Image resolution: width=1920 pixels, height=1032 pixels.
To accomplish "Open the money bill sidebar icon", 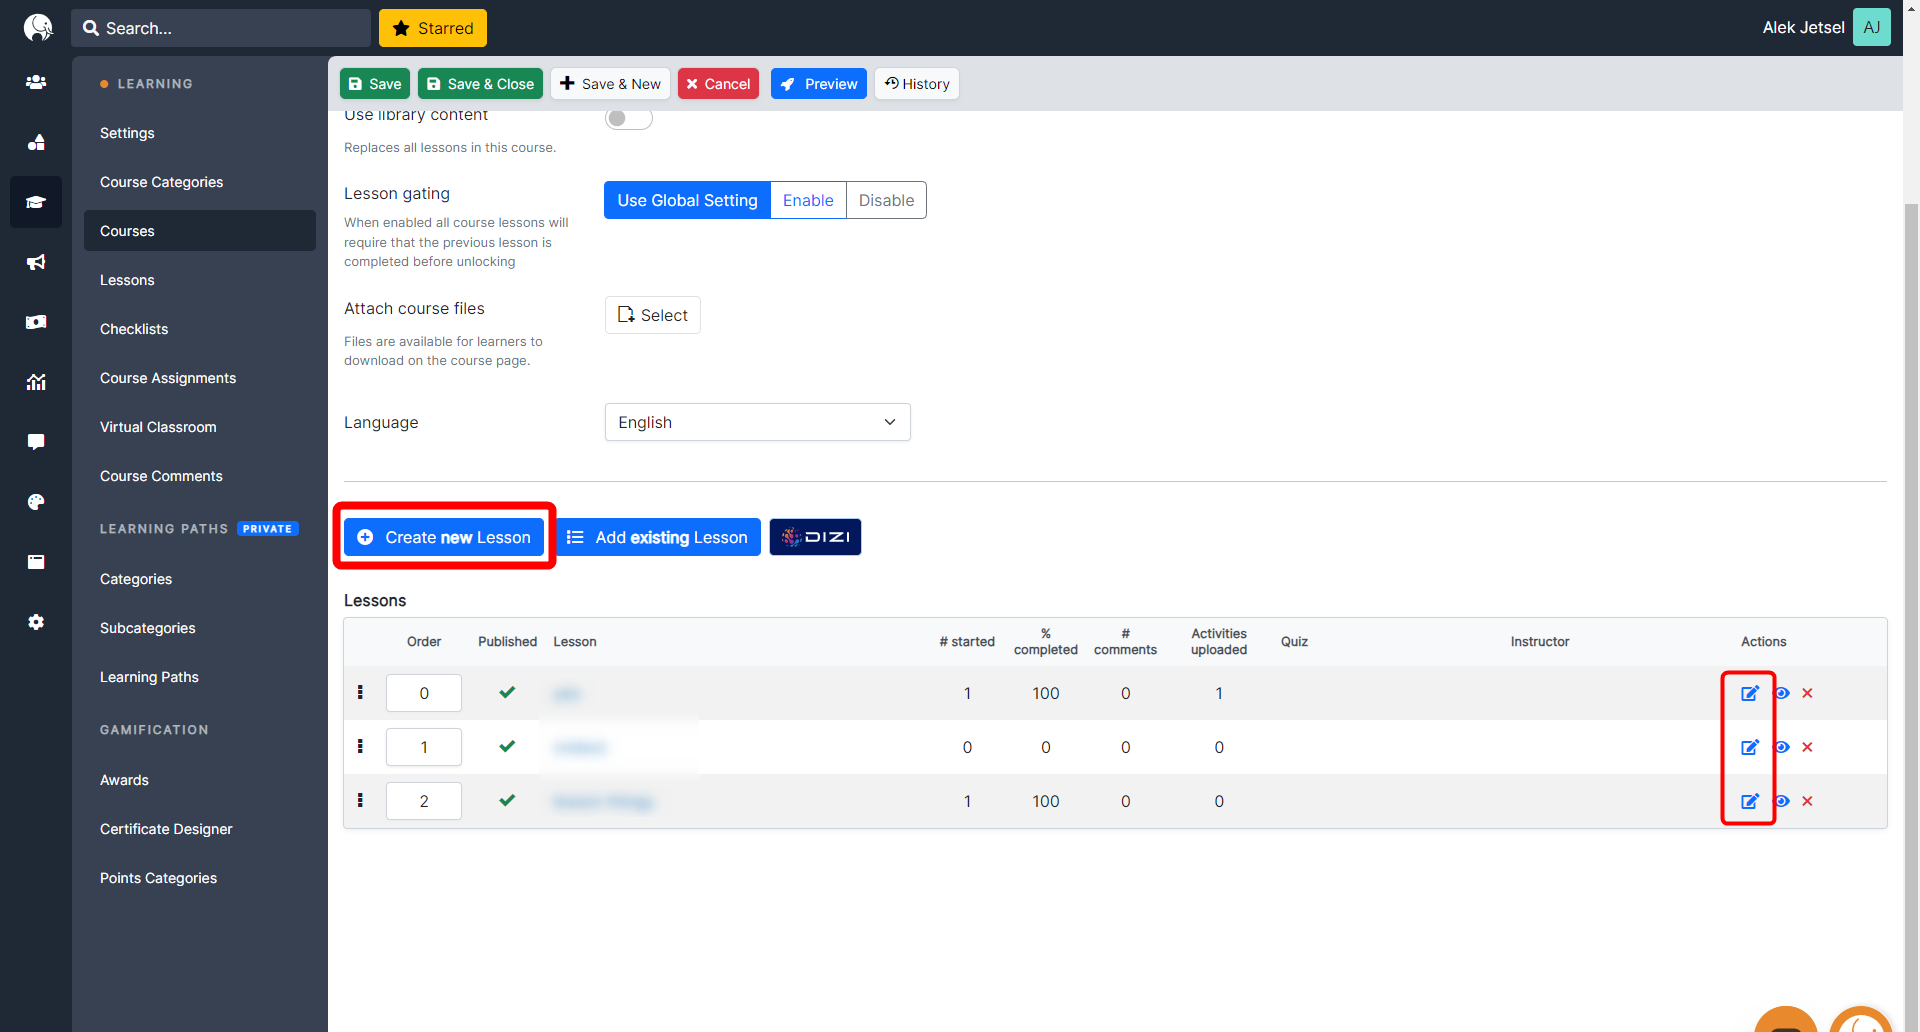I will click(36, 322).
